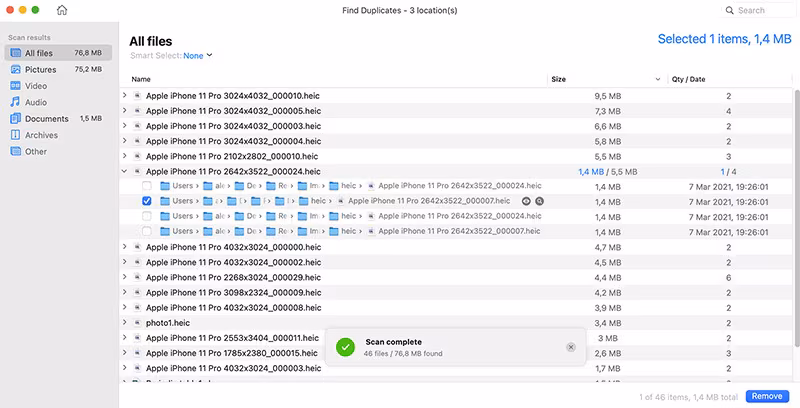Open the Smart Select dropdown

pos(198,56)
